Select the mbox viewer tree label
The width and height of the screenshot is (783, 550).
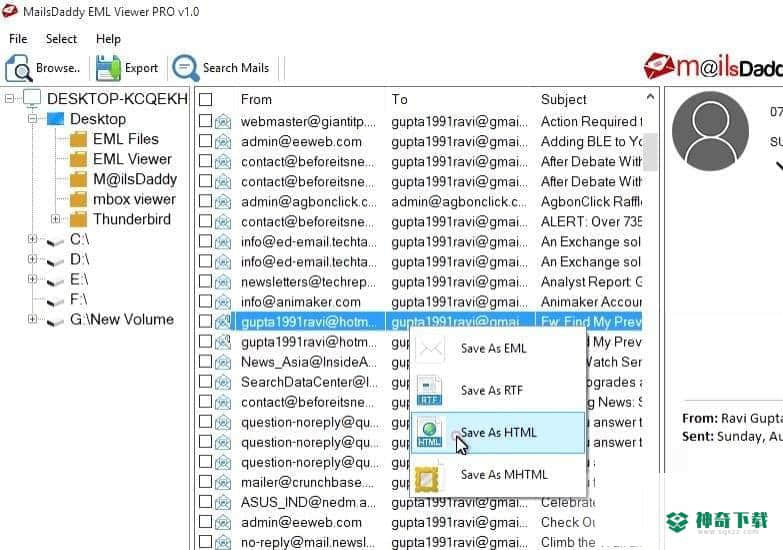134,199
